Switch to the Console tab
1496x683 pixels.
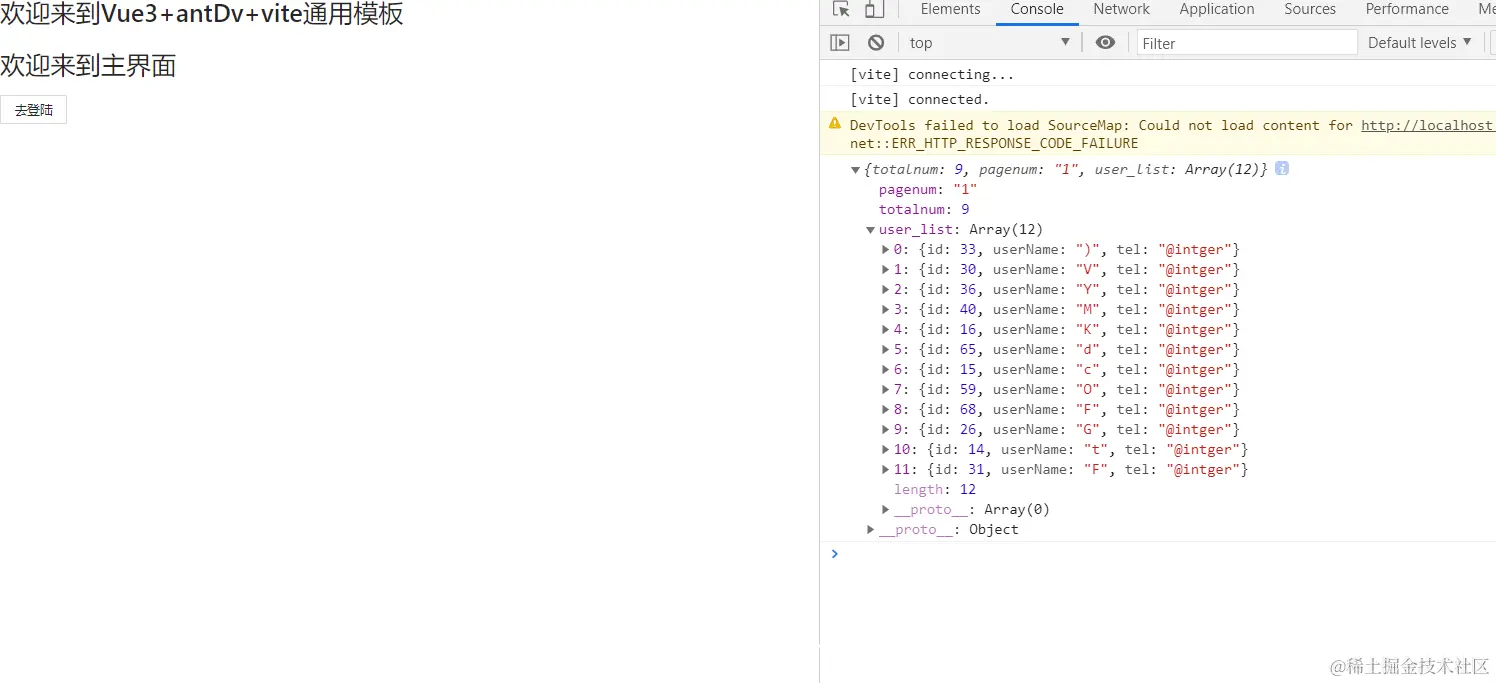pos(1037,9)
